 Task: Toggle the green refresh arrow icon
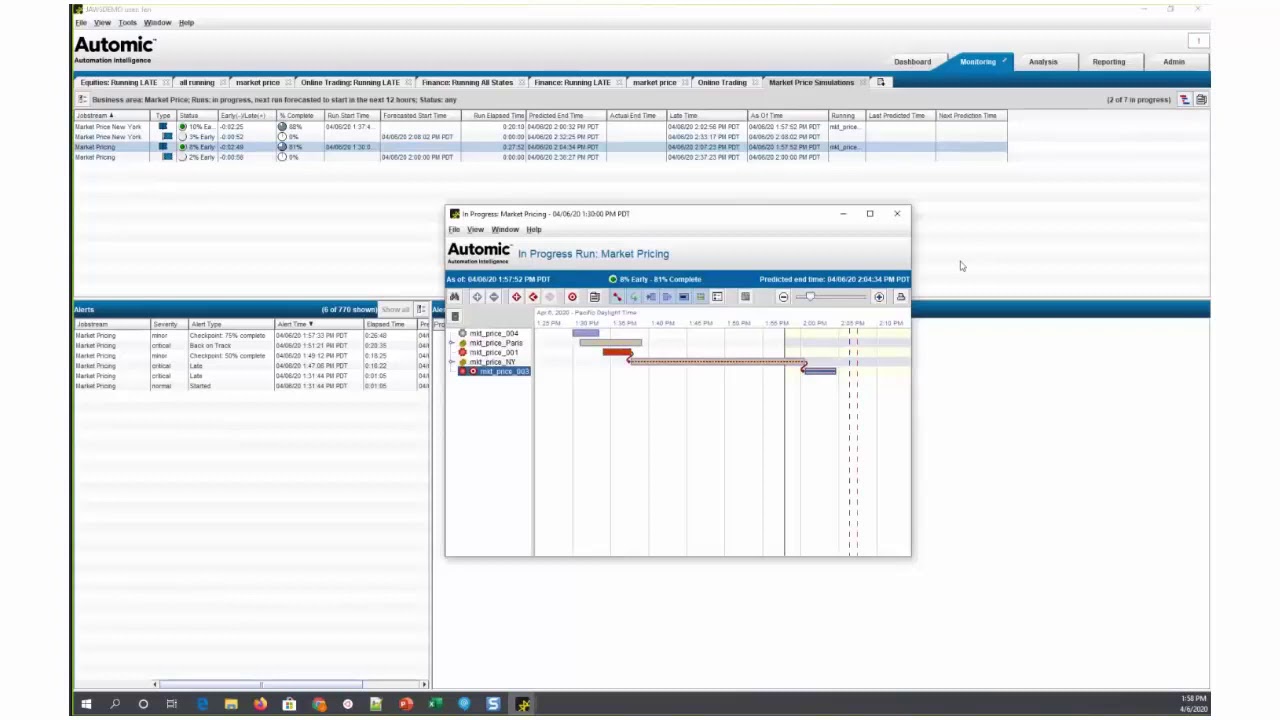(633, 297)
